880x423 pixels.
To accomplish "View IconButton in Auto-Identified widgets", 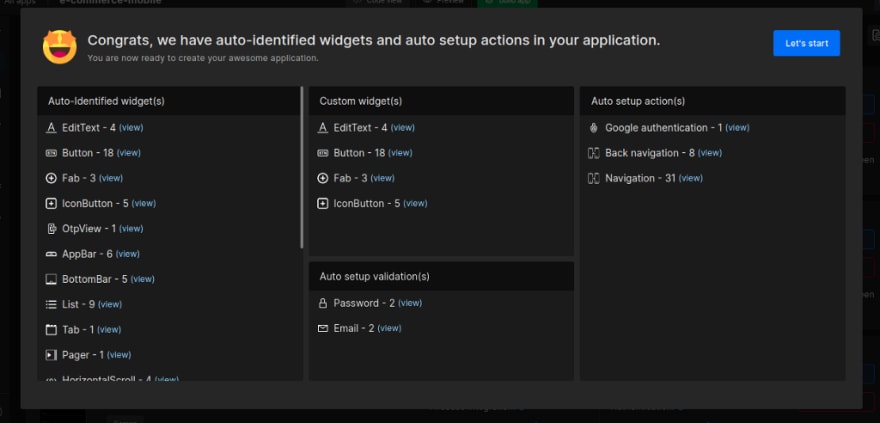I will click(144, 204).
